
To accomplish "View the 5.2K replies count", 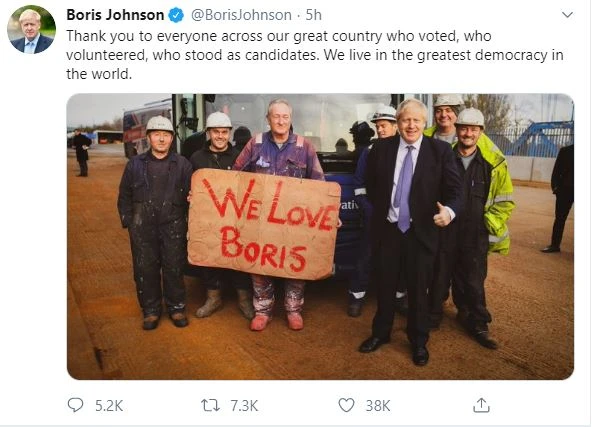I will pyautogui.click(x=109, y=406).
